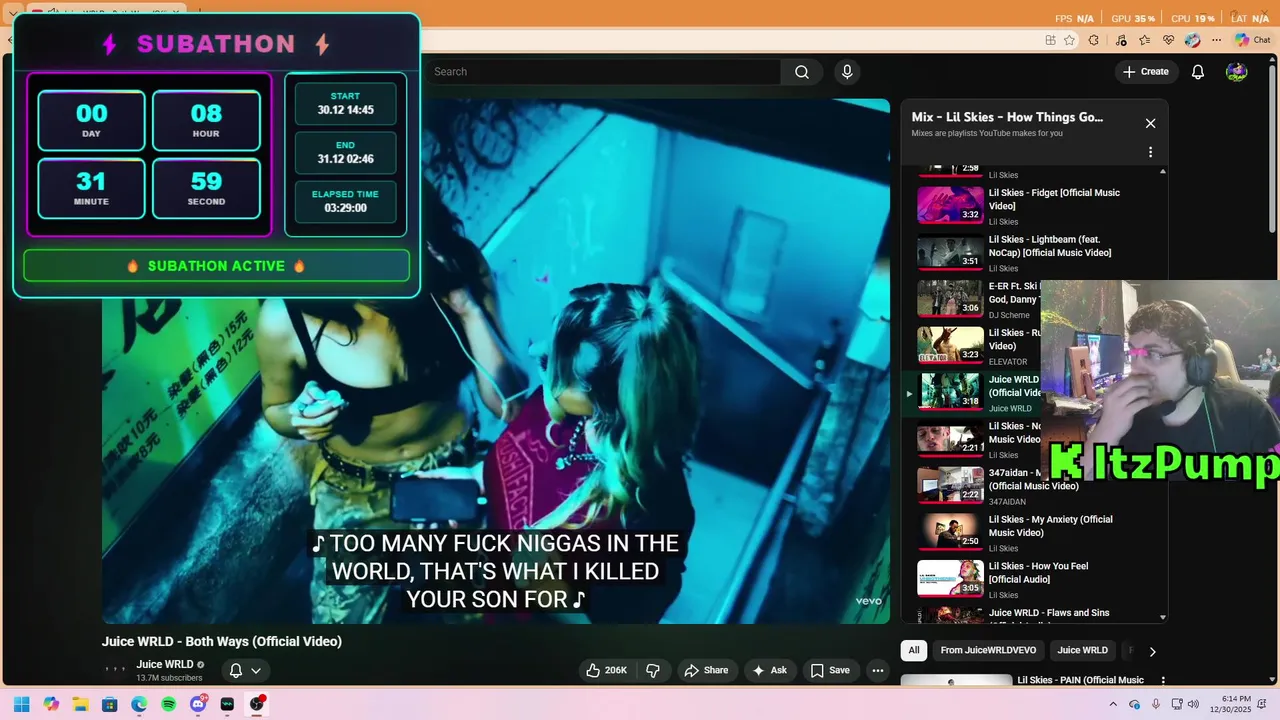Viewport: 1280px width, 720px height.
Task: Open the Windows Start menu
Action: click(21, 704)
